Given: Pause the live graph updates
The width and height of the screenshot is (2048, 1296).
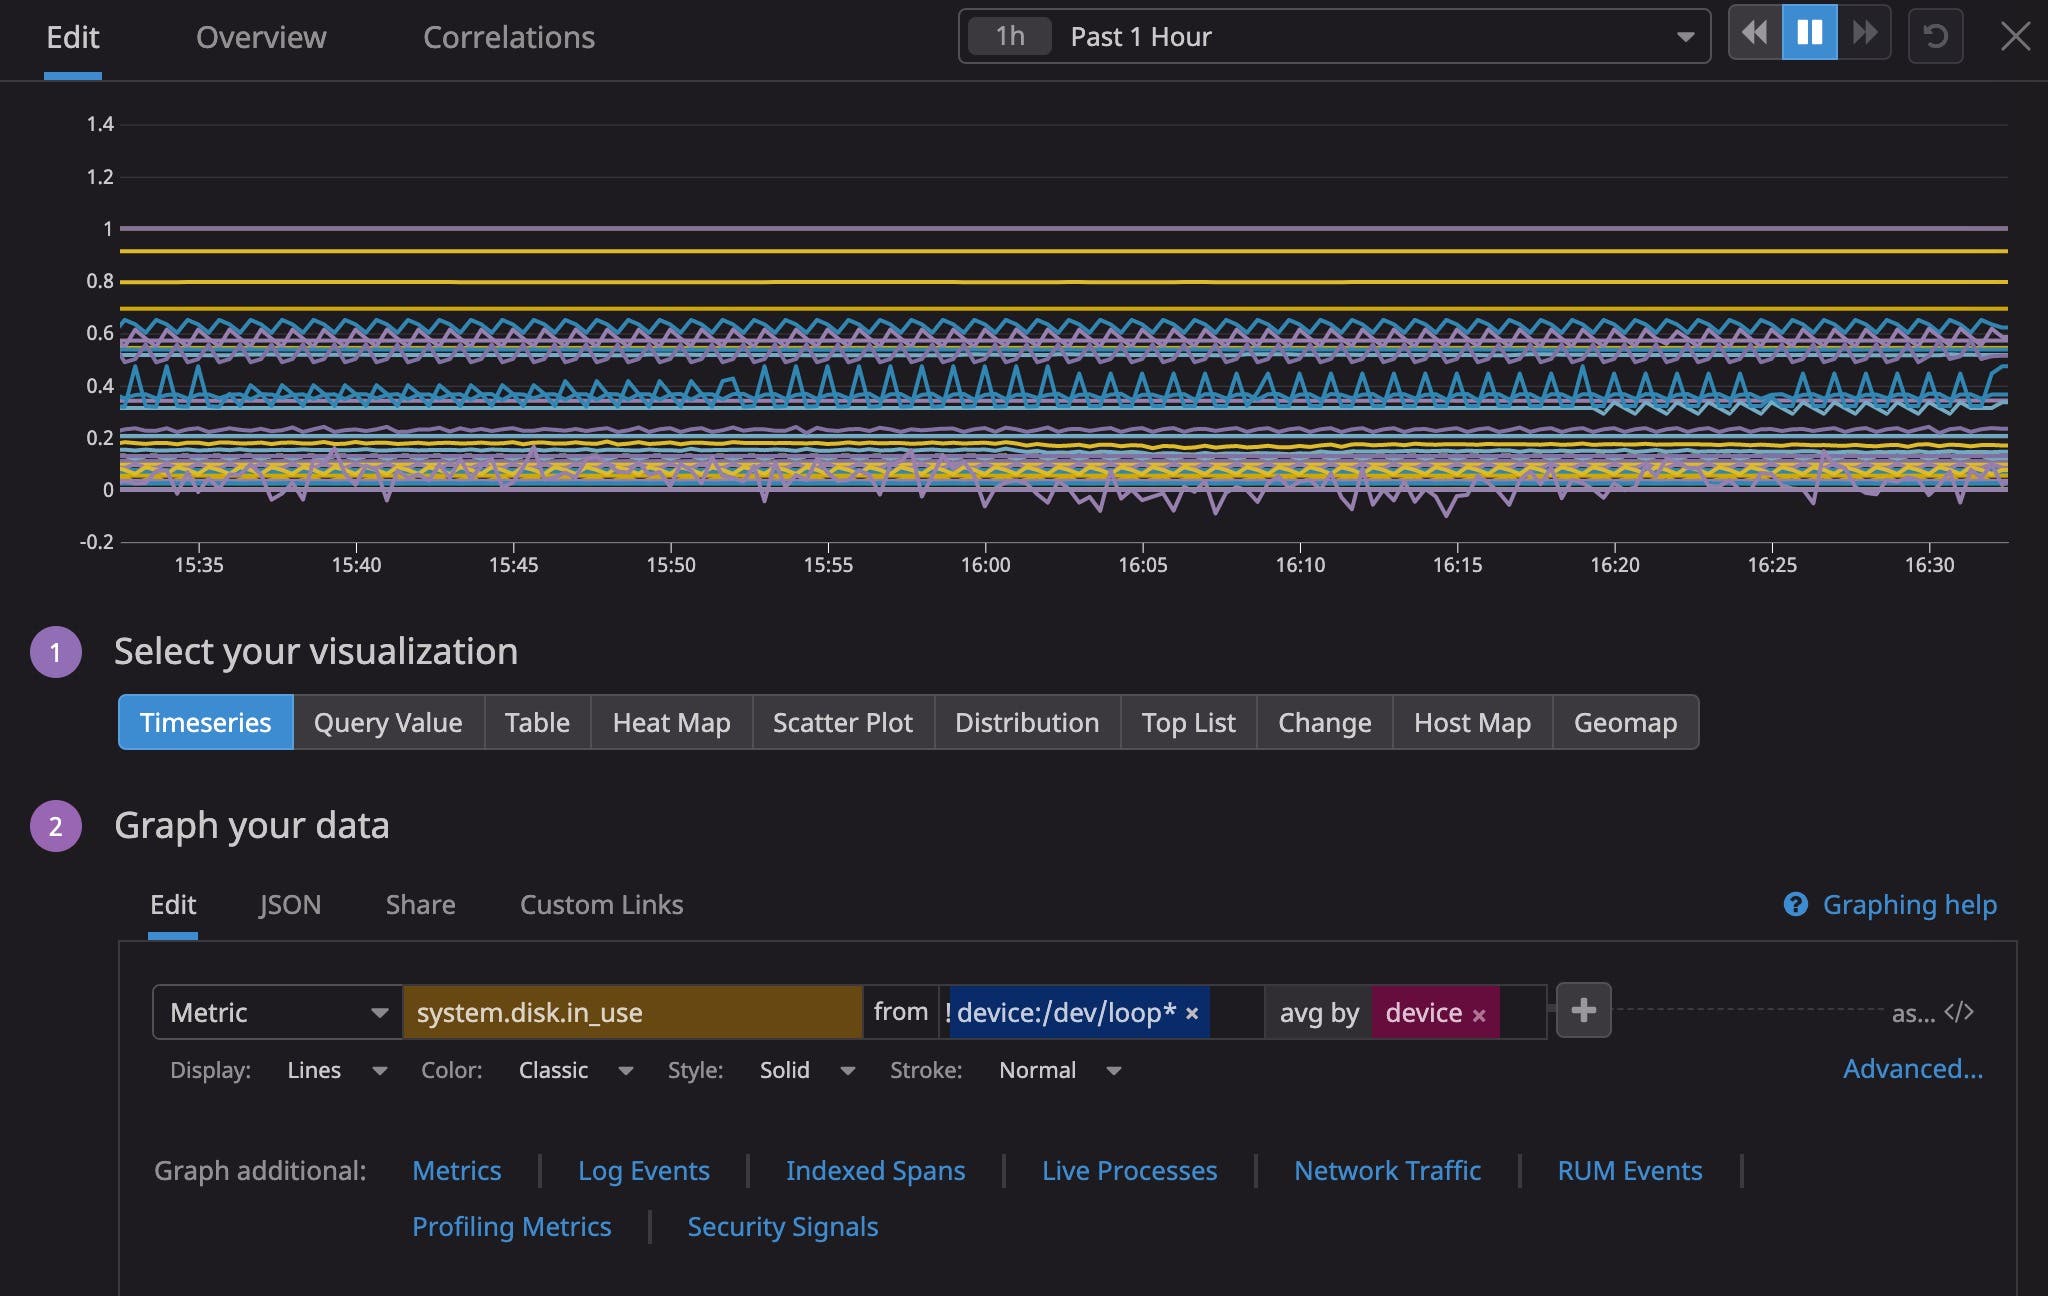Looking at the screenshot, I should point(1809,35).
